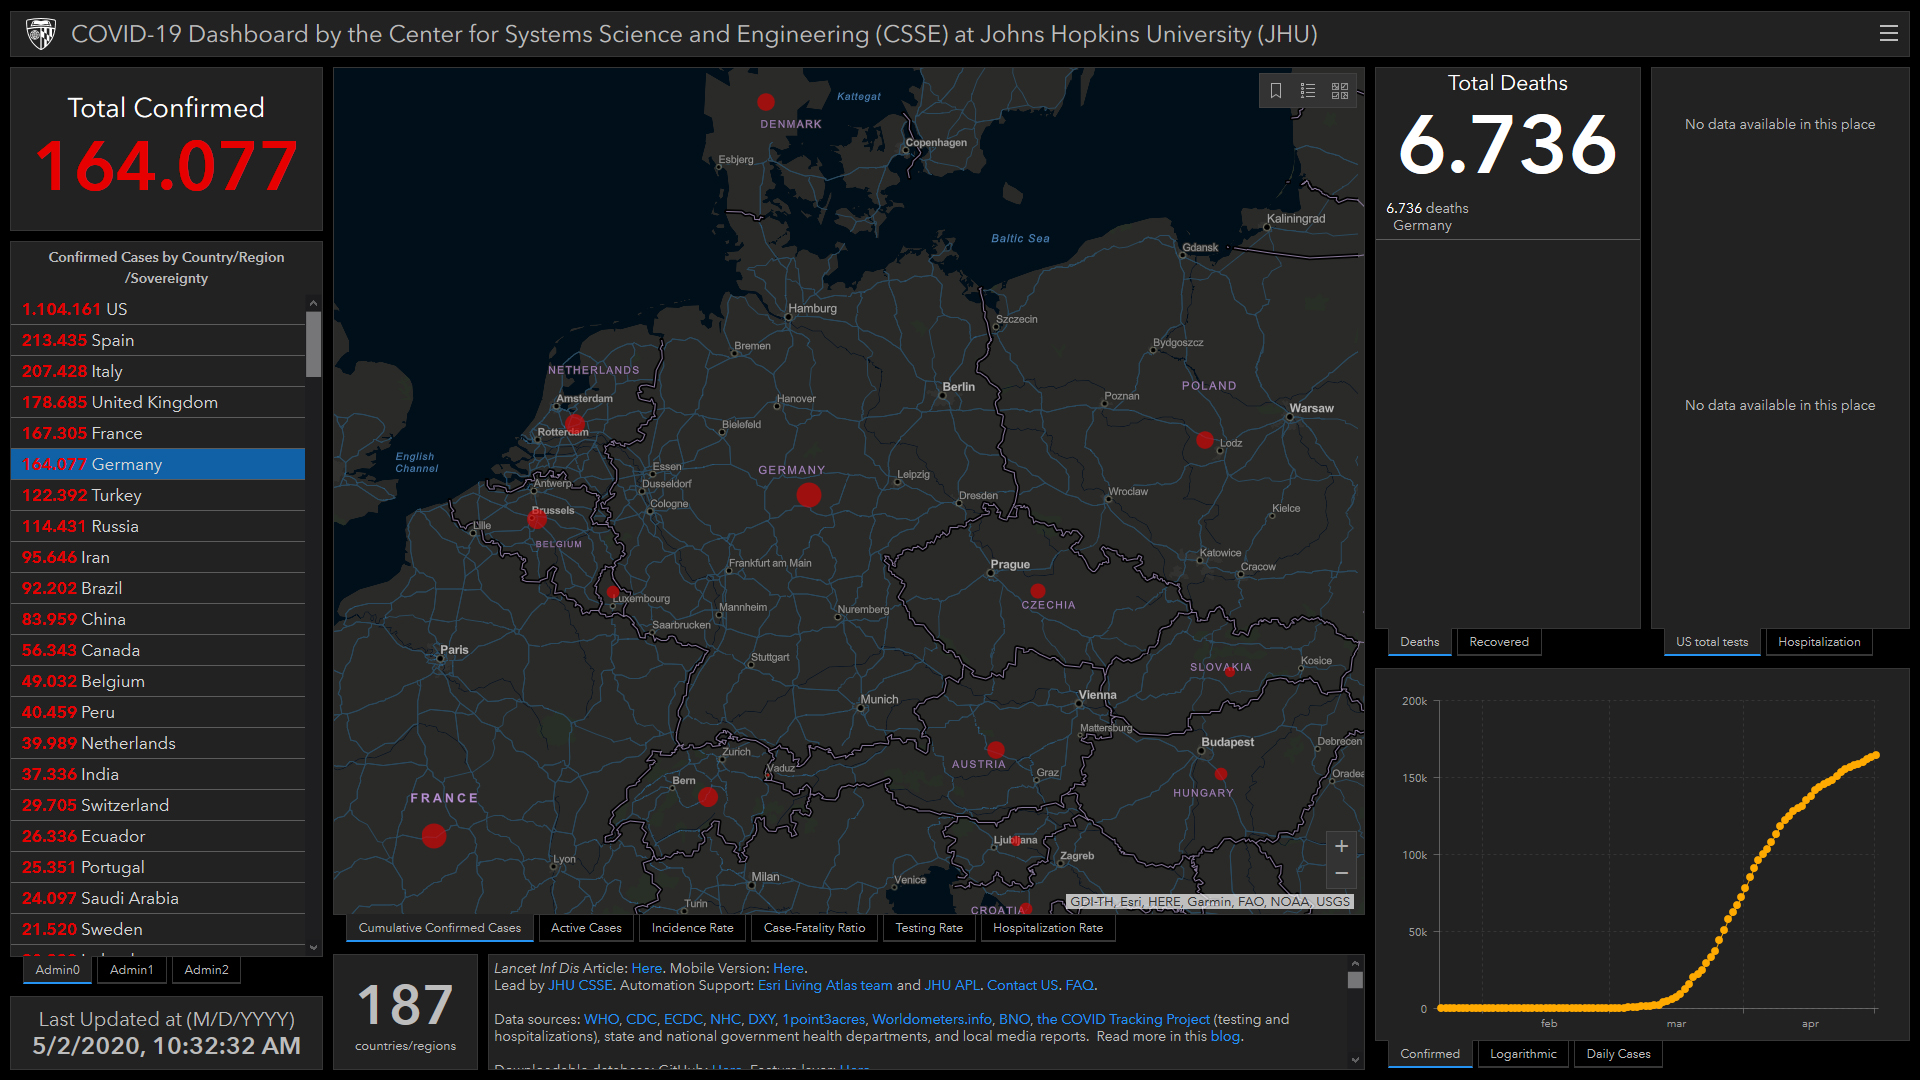Zoom out on the map with minus button
The image size is (1920, 1080).
click(x=1341, y=874)
